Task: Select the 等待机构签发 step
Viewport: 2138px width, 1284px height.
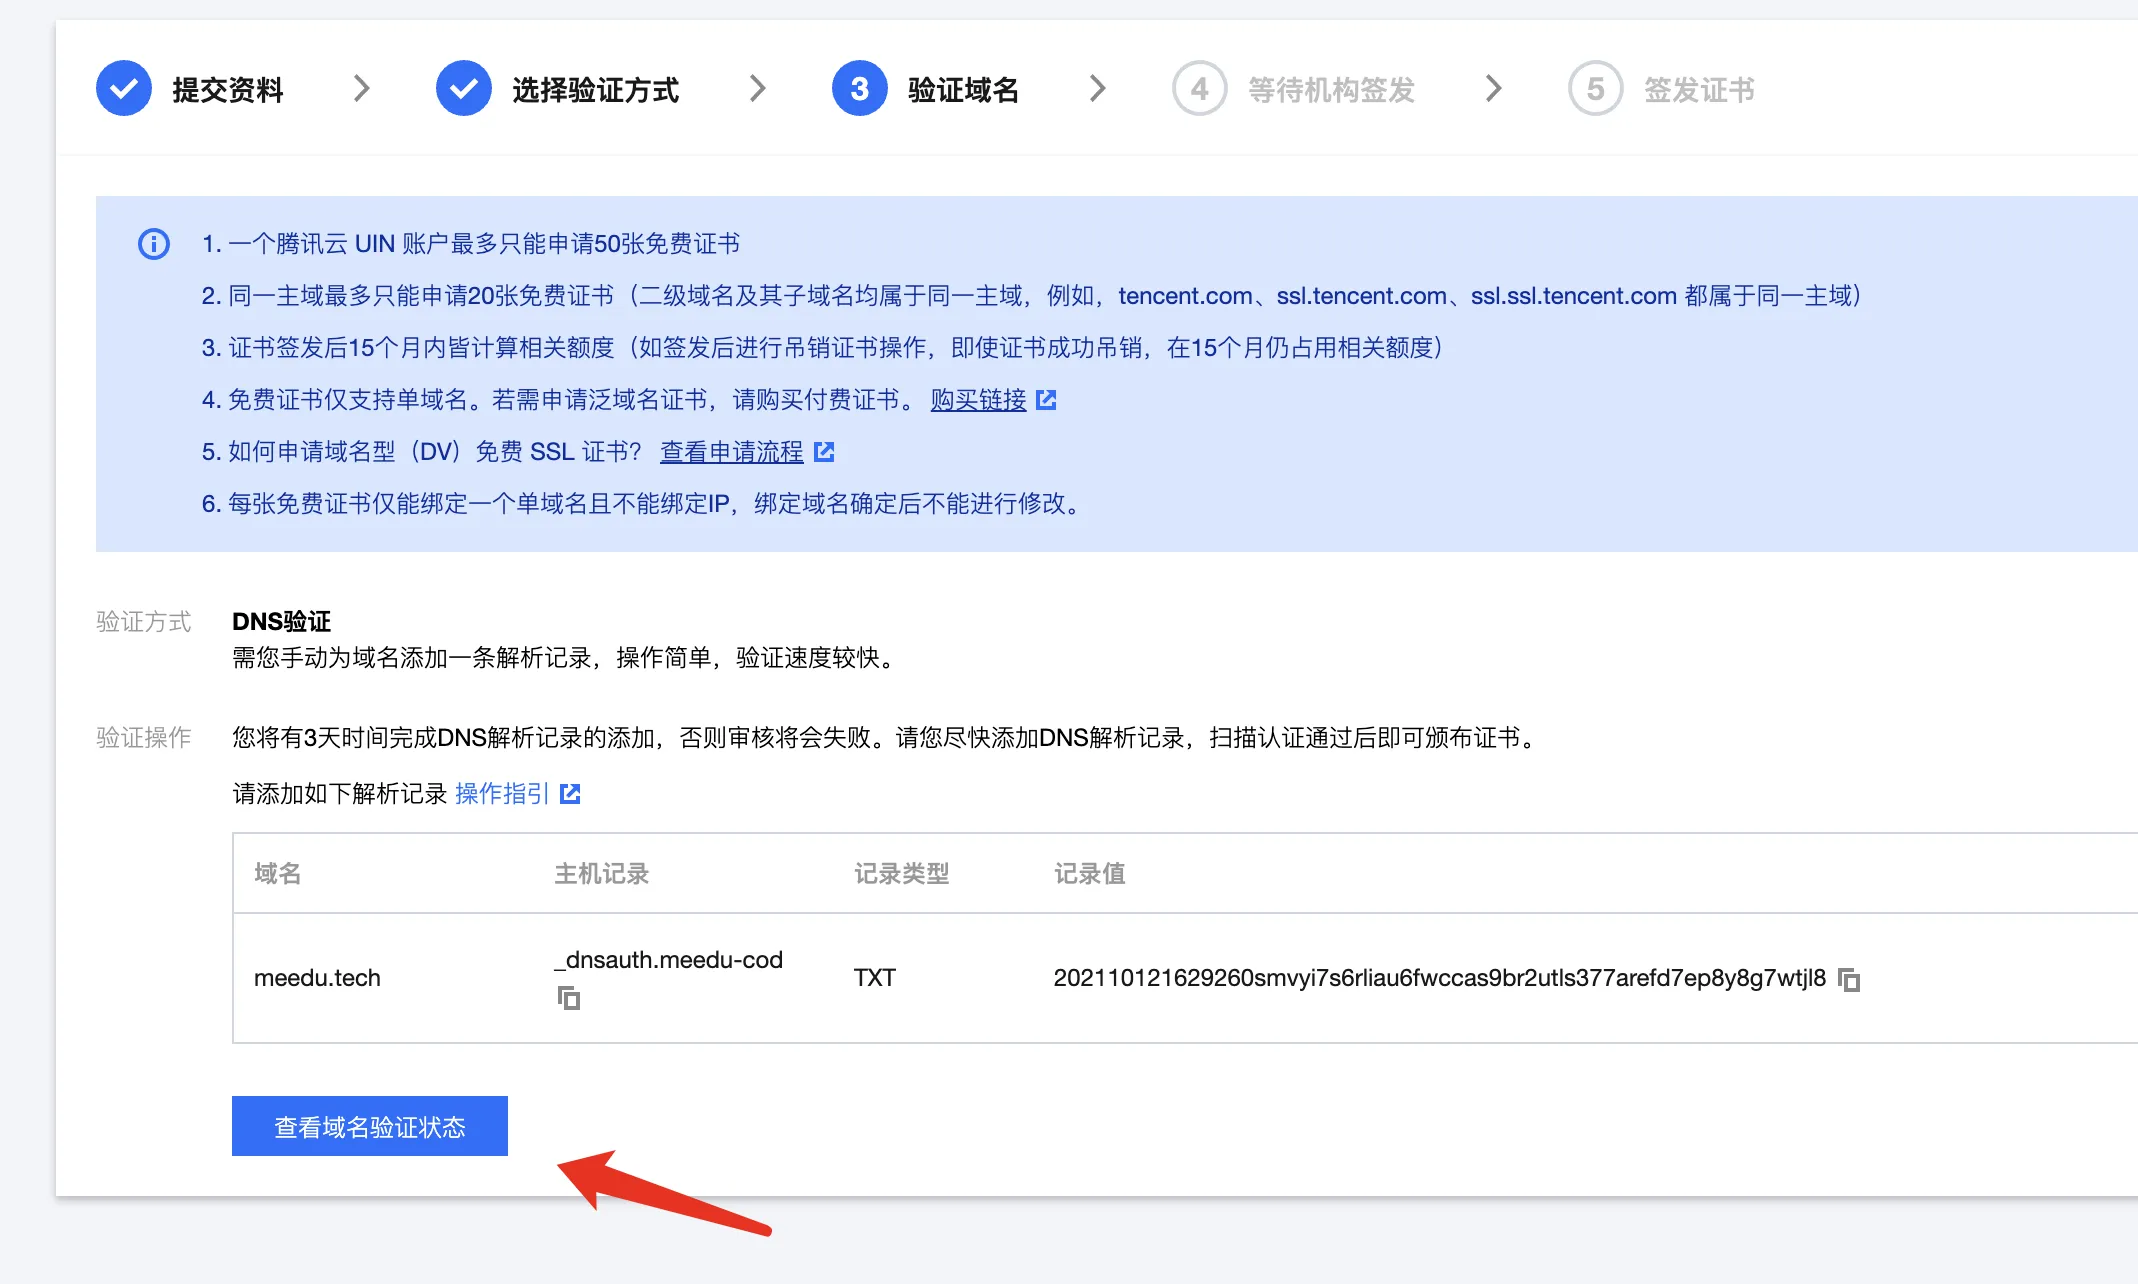Action: click(x=1293, y=89)
